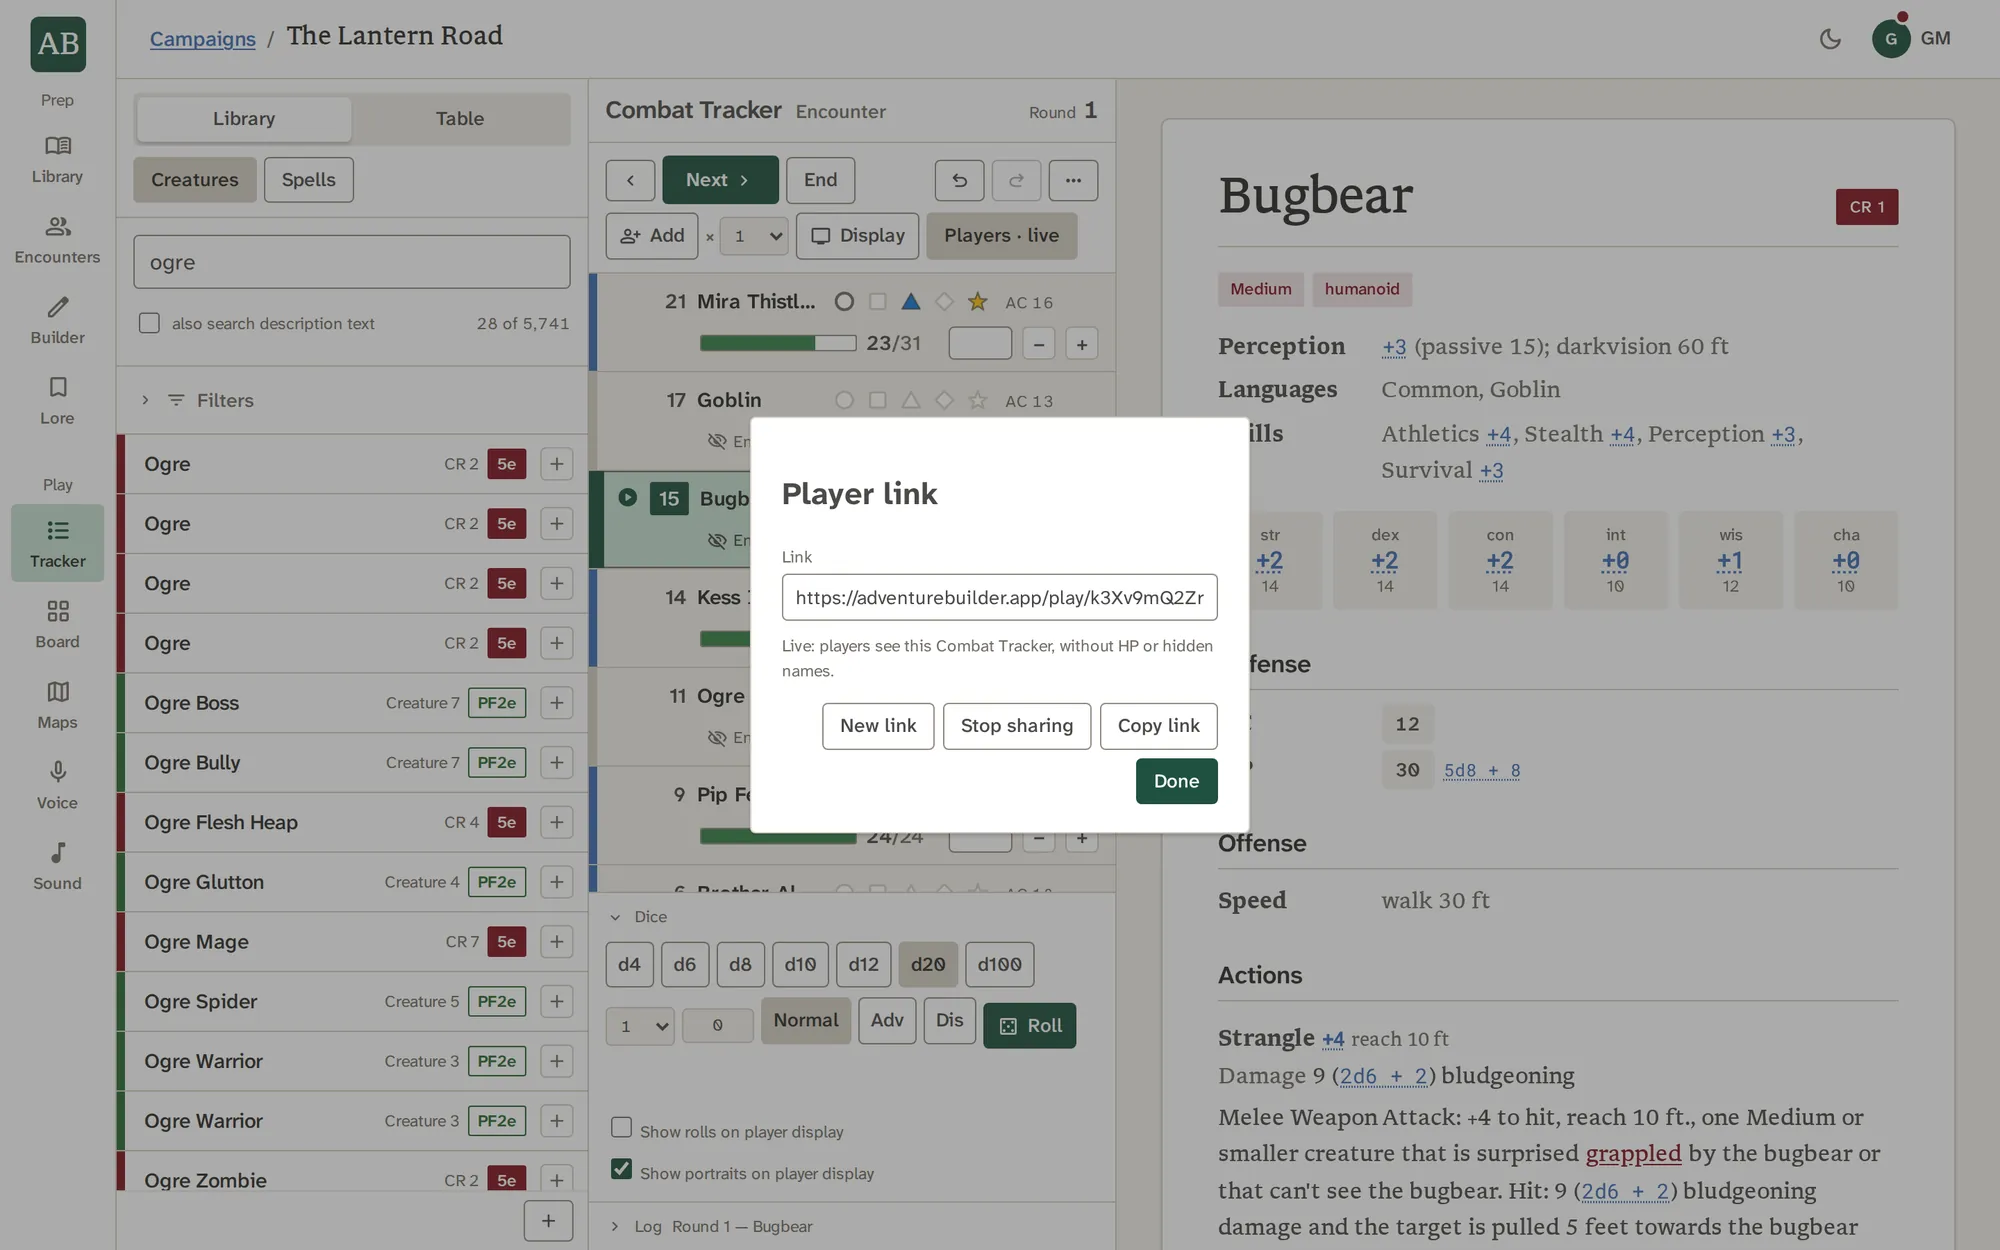Screen dimensions: 2000x1250
Task: Switch to the Spells tab
Action: coord(308,180)
